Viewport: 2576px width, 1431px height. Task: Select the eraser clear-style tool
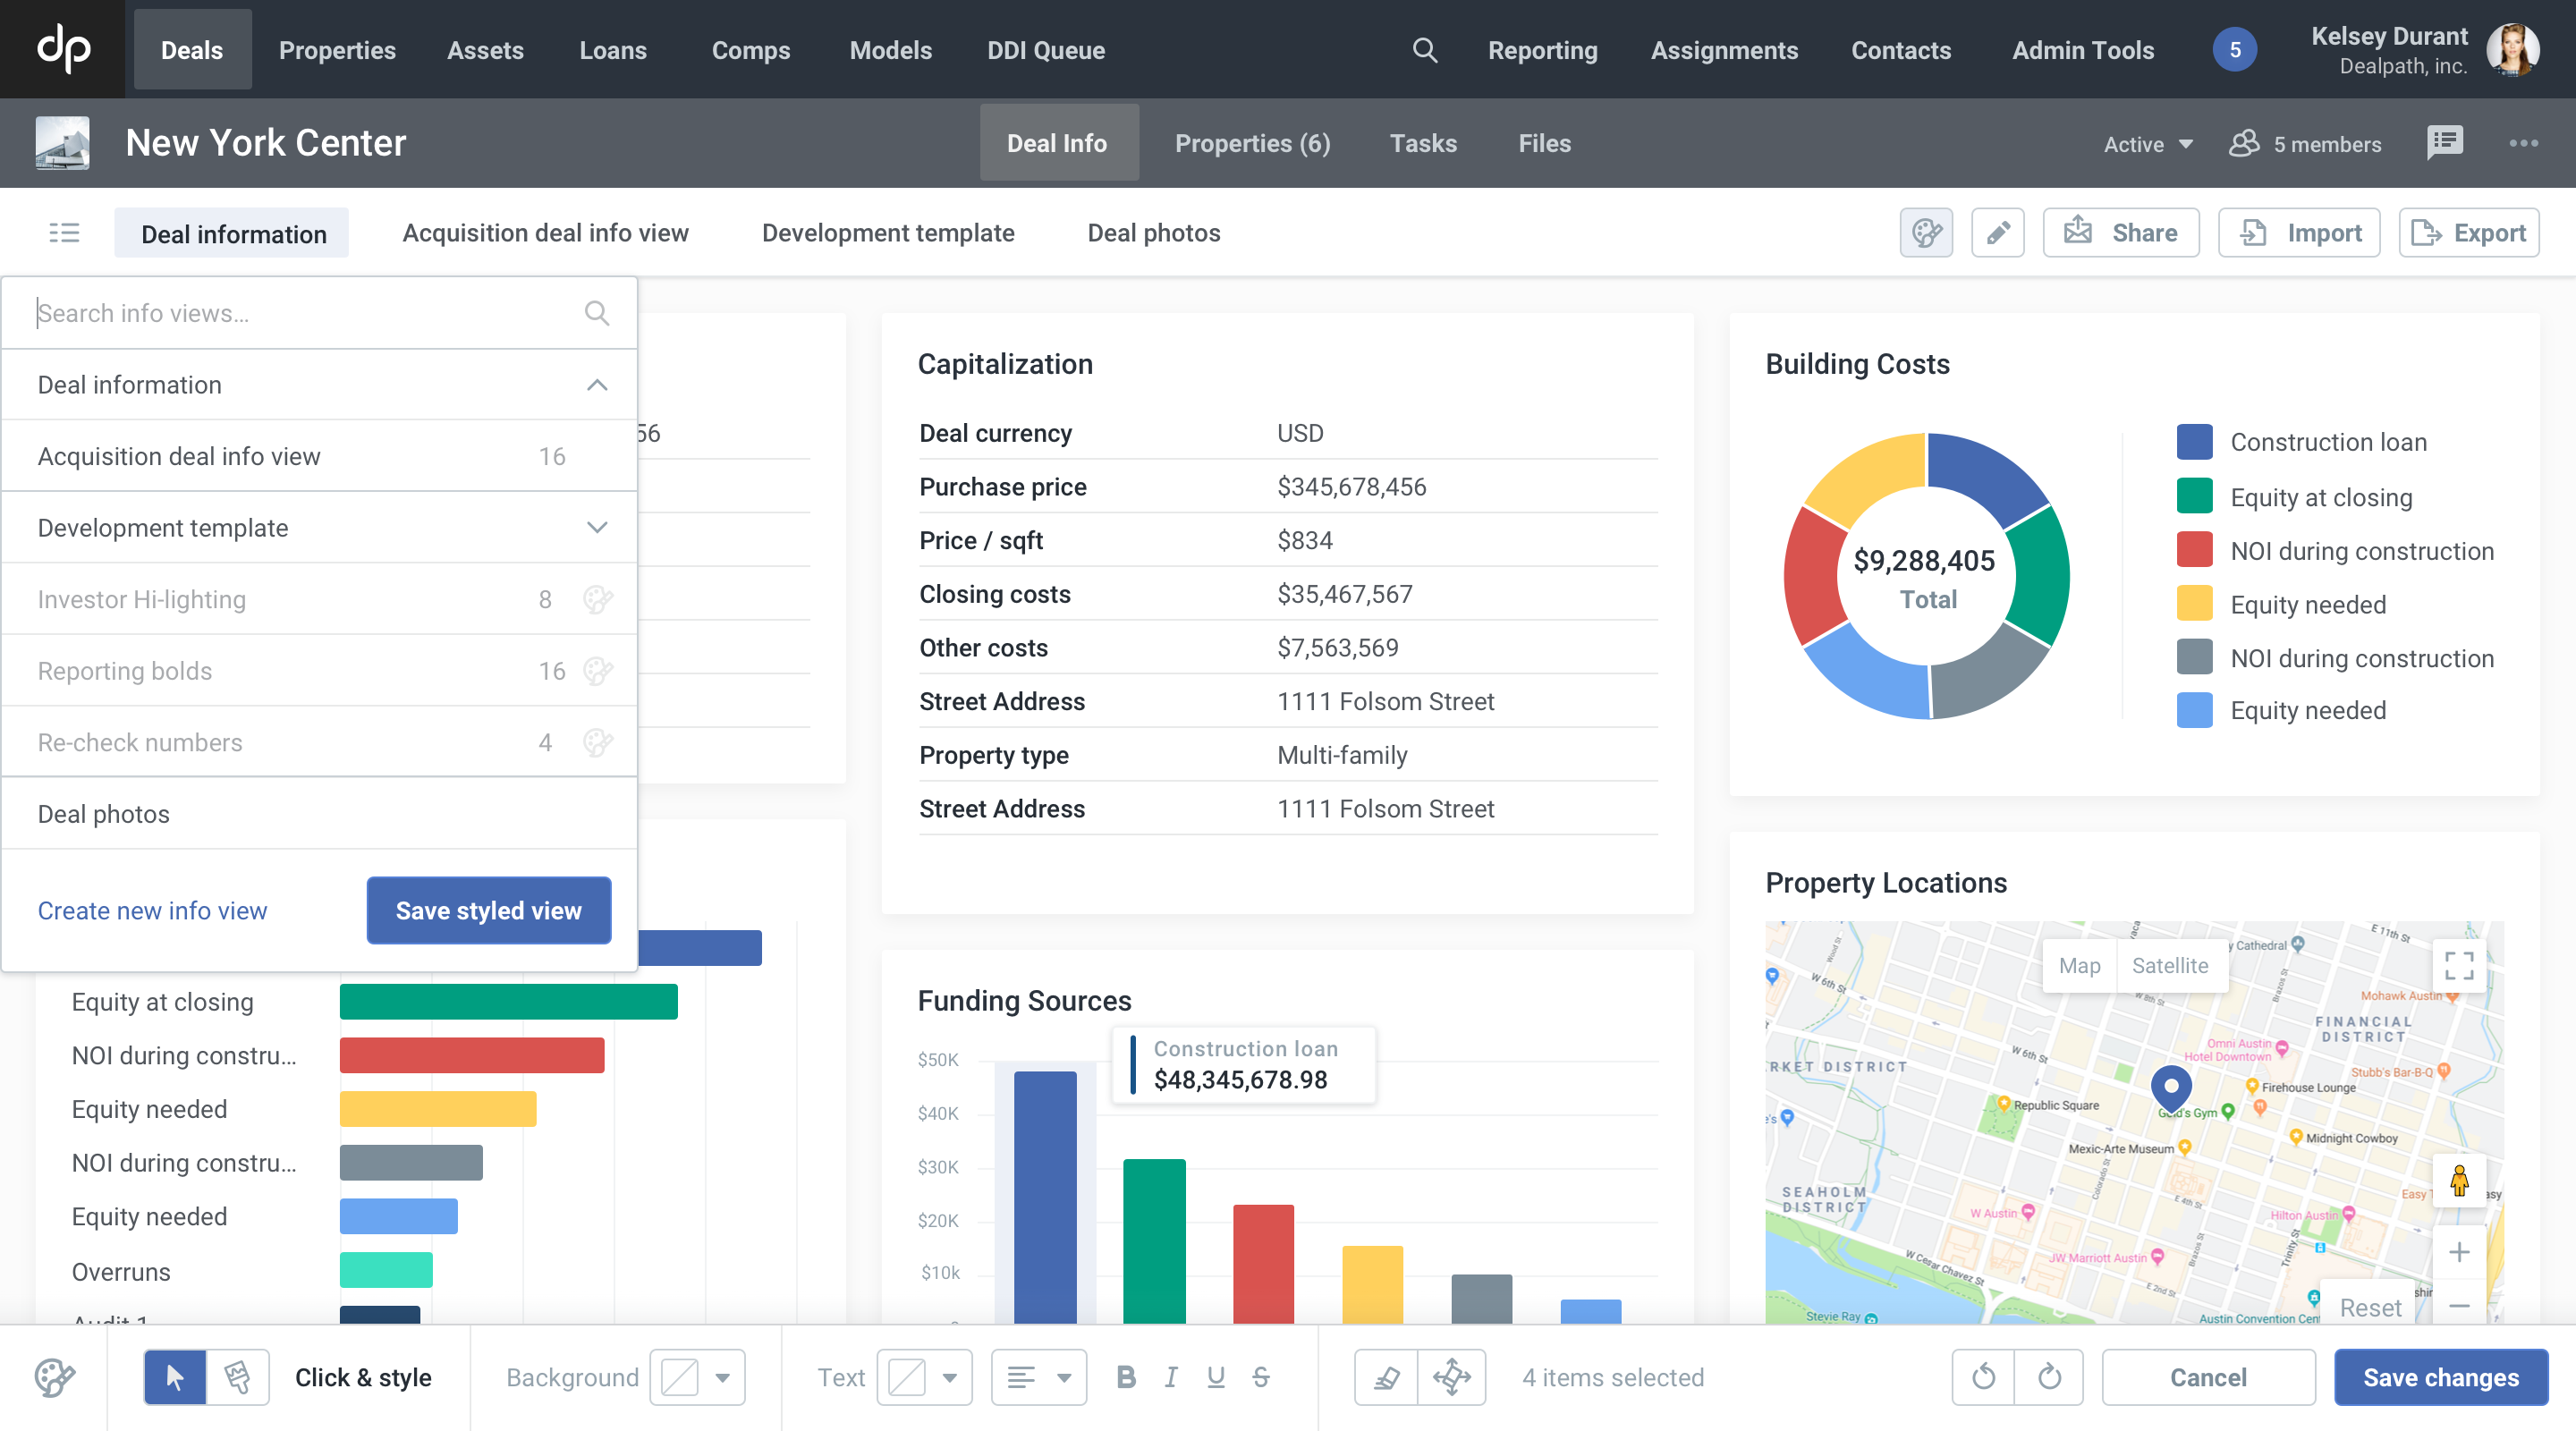click(x=1386, y=1376)
